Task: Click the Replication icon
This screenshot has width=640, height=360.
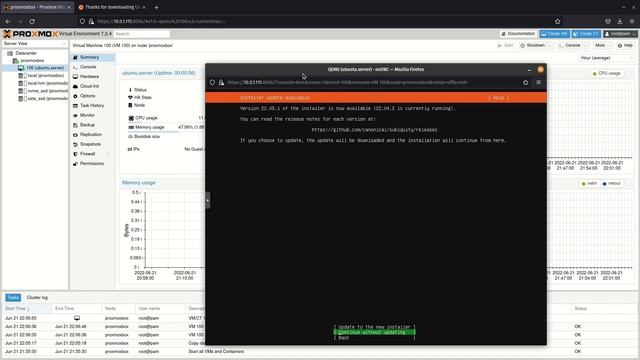Action: tap(75, 135)
